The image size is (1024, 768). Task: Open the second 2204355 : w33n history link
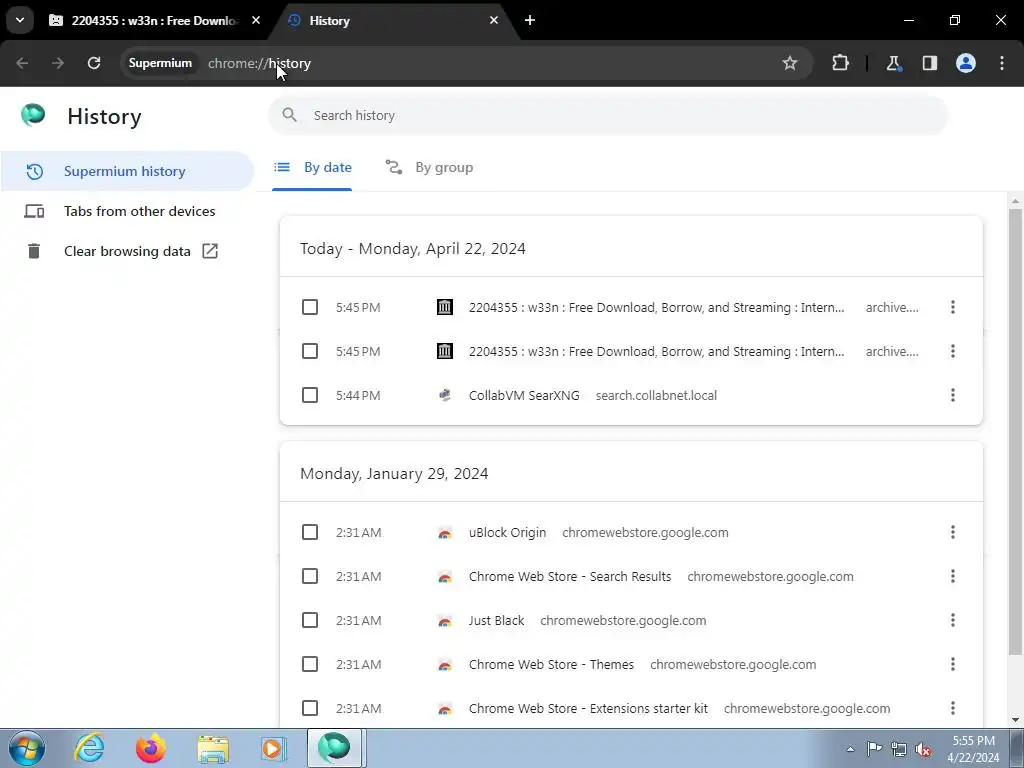pos(656,351)
